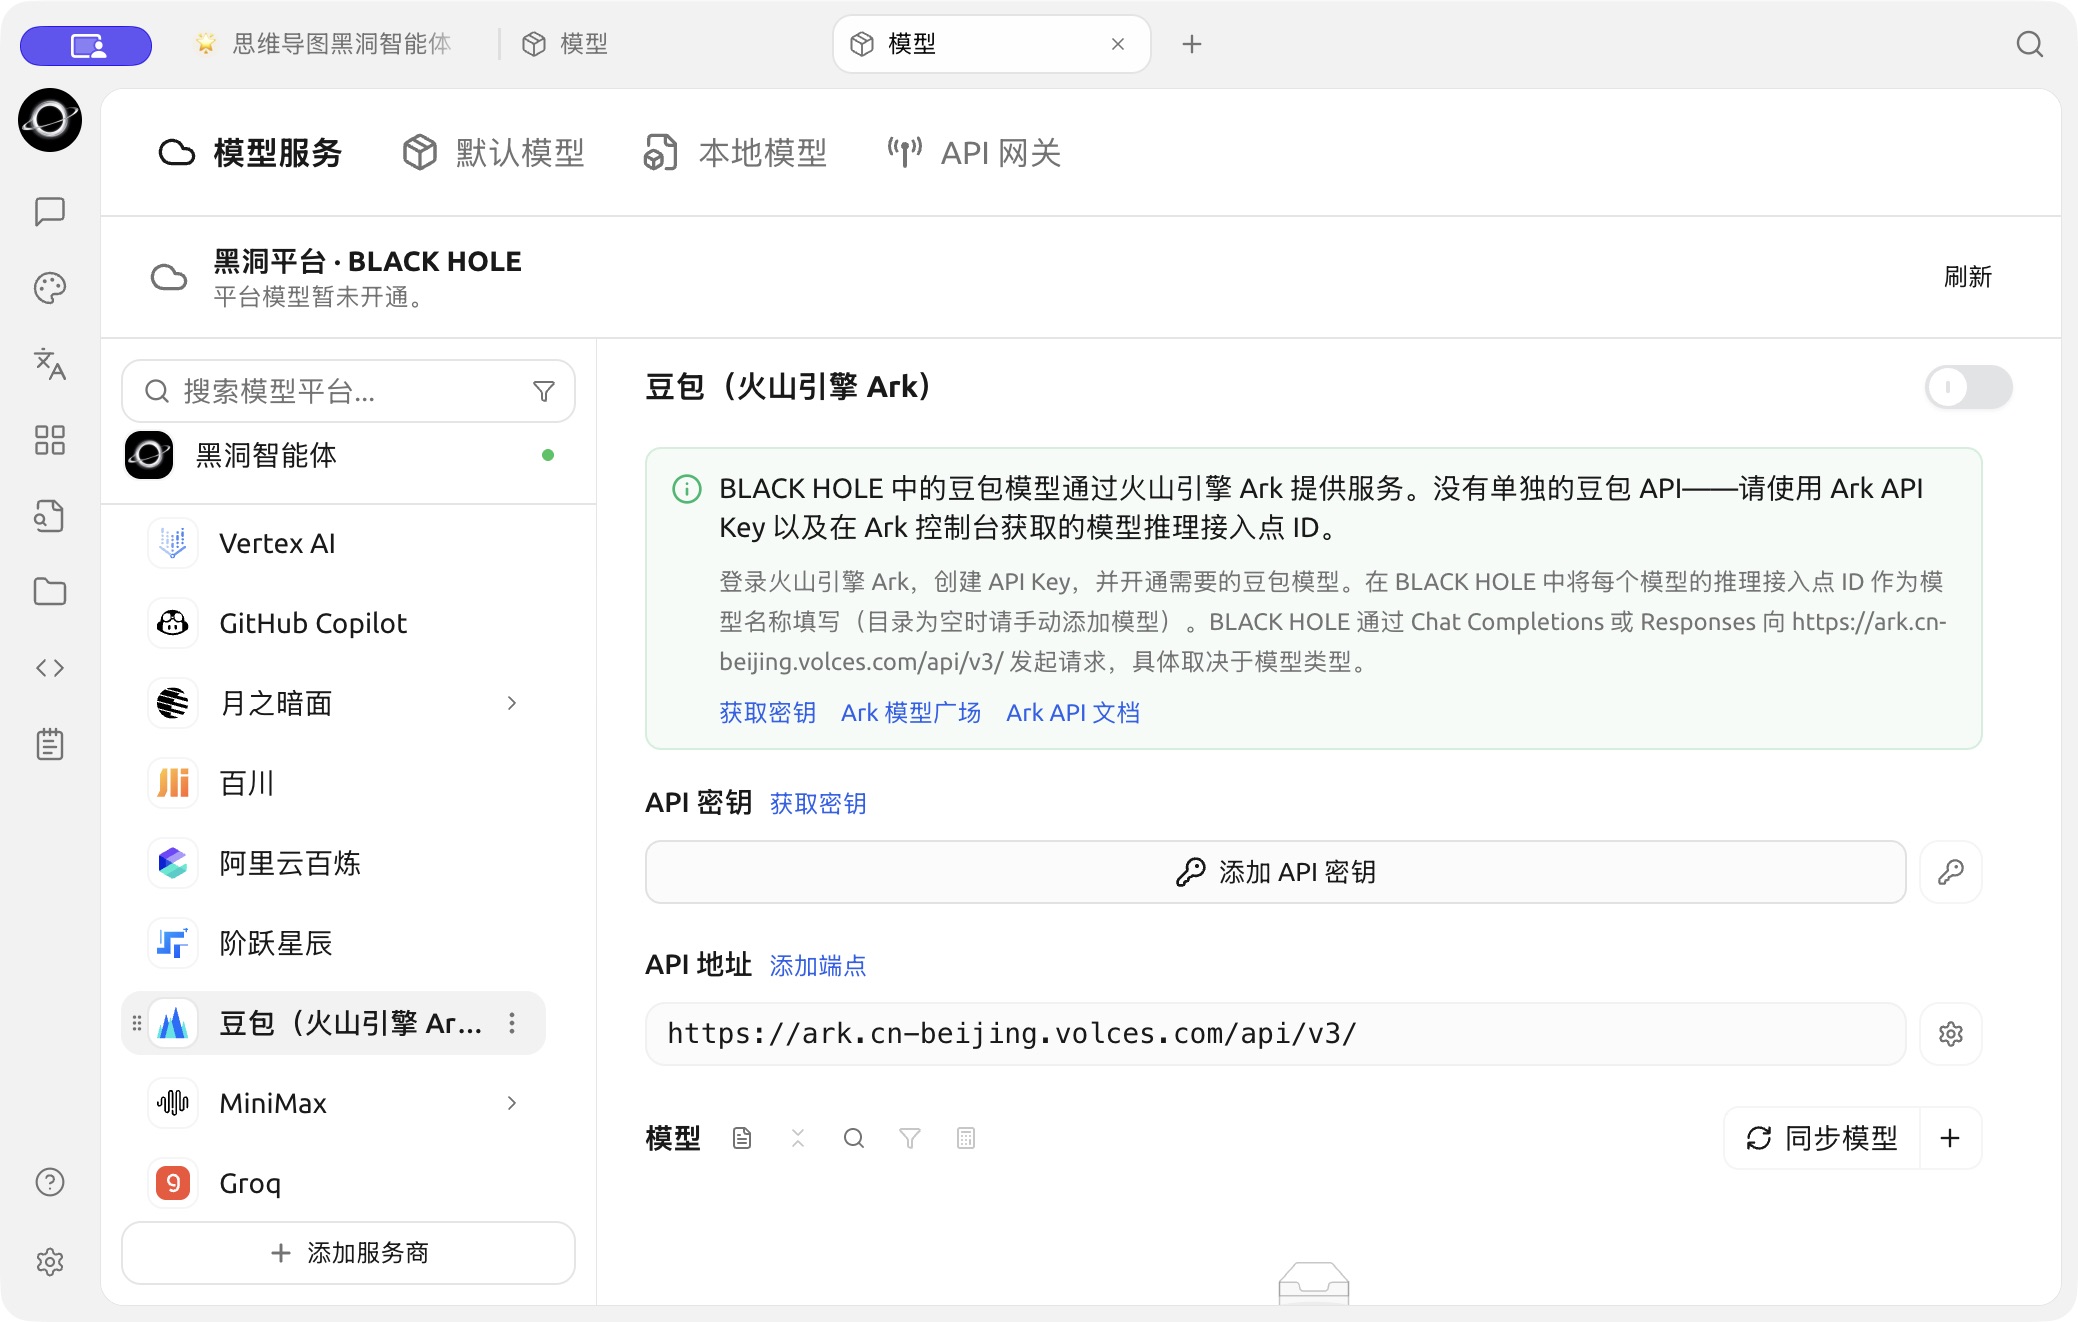Click the filter funnel in provider search
This screenshot has height=1322, width=2078.
[x=544, y=391]
